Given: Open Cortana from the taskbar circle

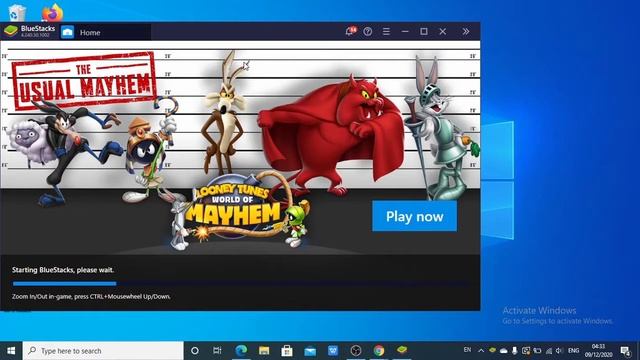Looking at the screenshot, I should (195, 351).
